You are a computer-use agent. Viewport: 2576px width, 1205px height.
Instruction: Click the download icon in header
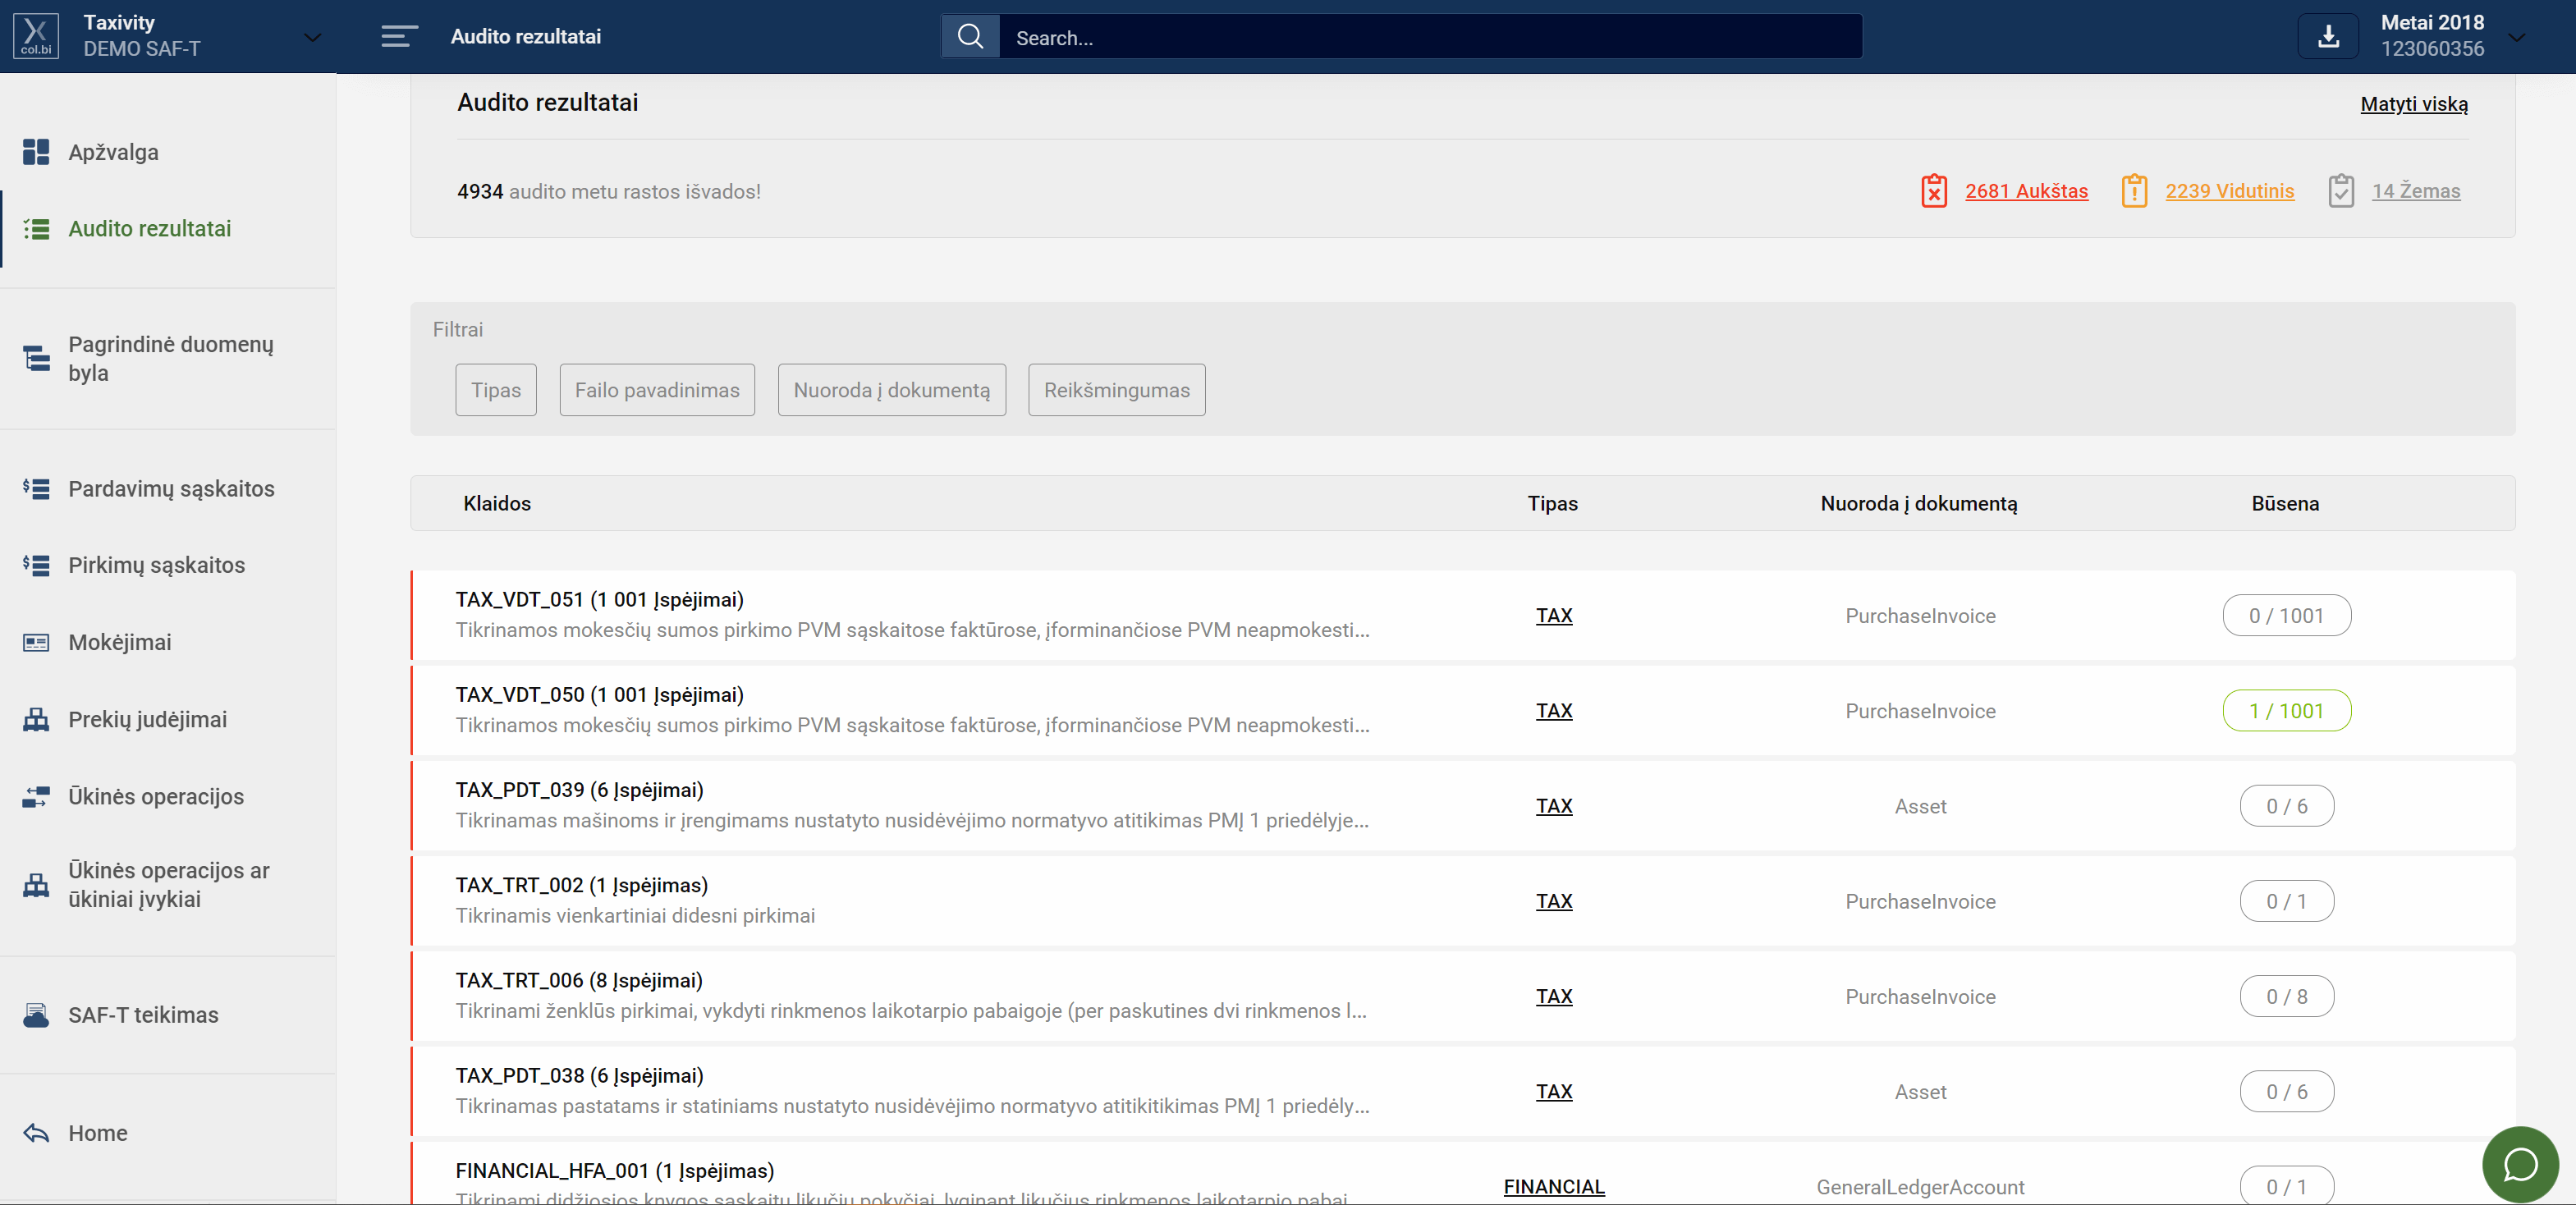[2328, 37]
